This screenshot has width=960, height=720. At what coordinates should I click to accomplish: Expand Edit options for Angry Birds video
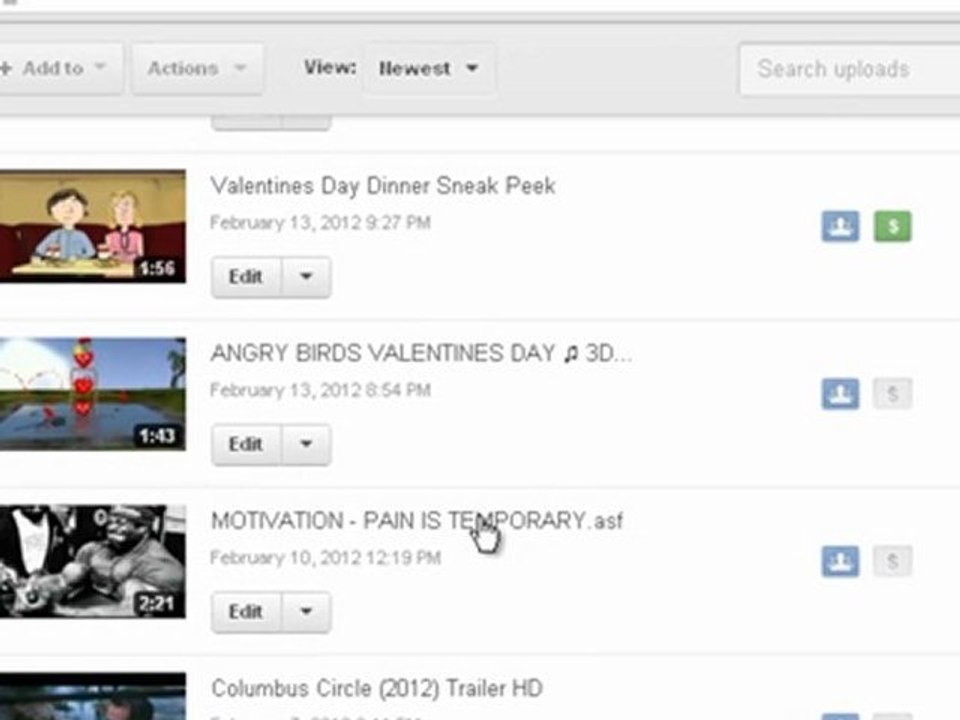[306, 444]
